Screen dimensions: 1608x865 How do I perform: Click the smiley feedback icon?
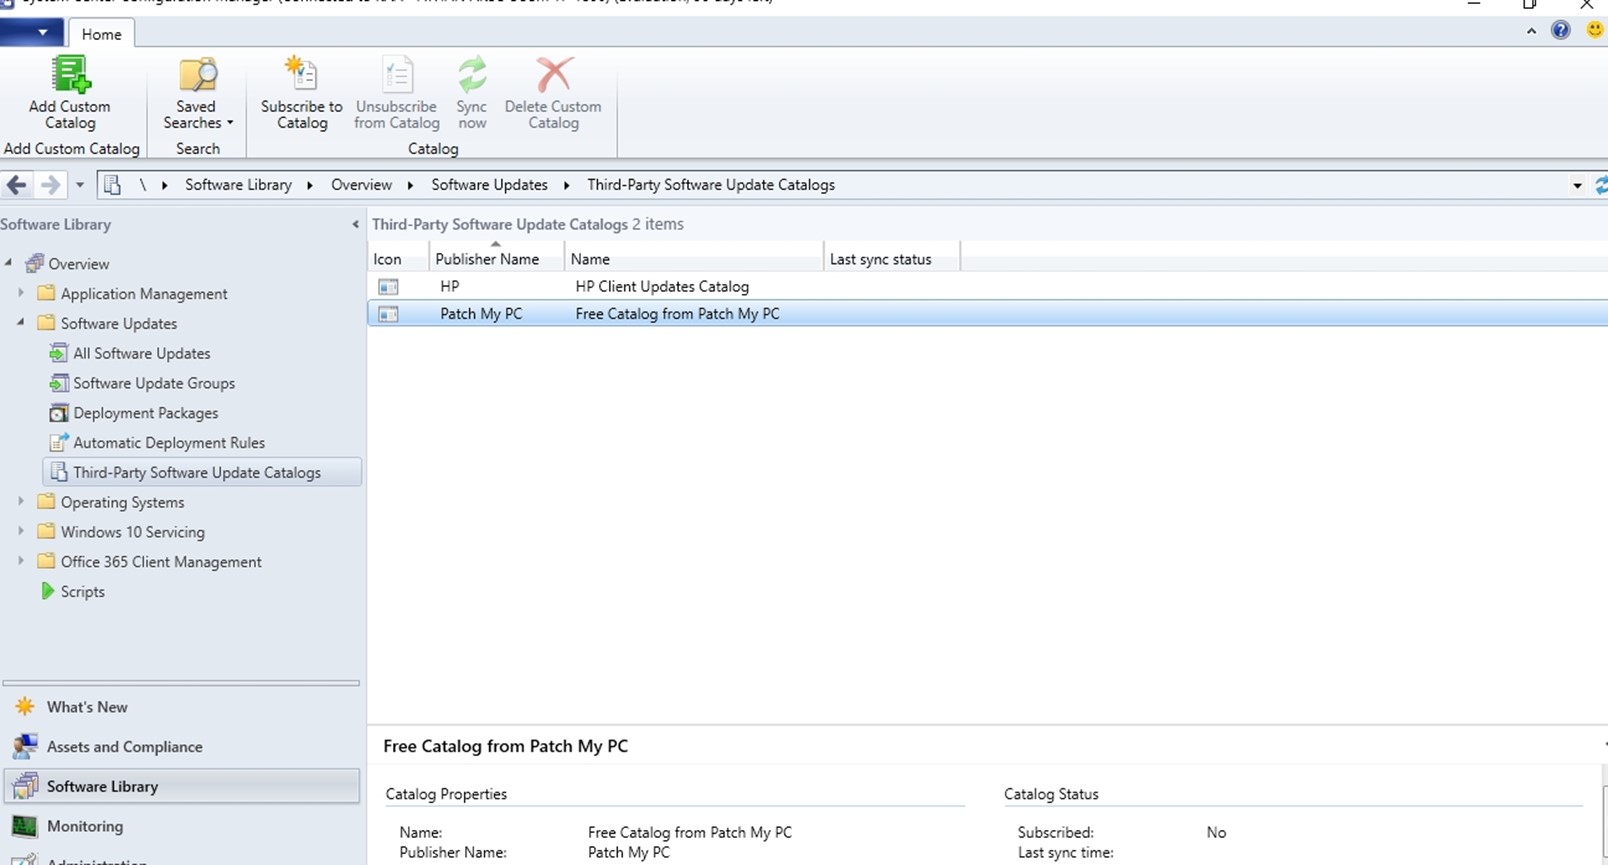click(x=1595, y=30)
